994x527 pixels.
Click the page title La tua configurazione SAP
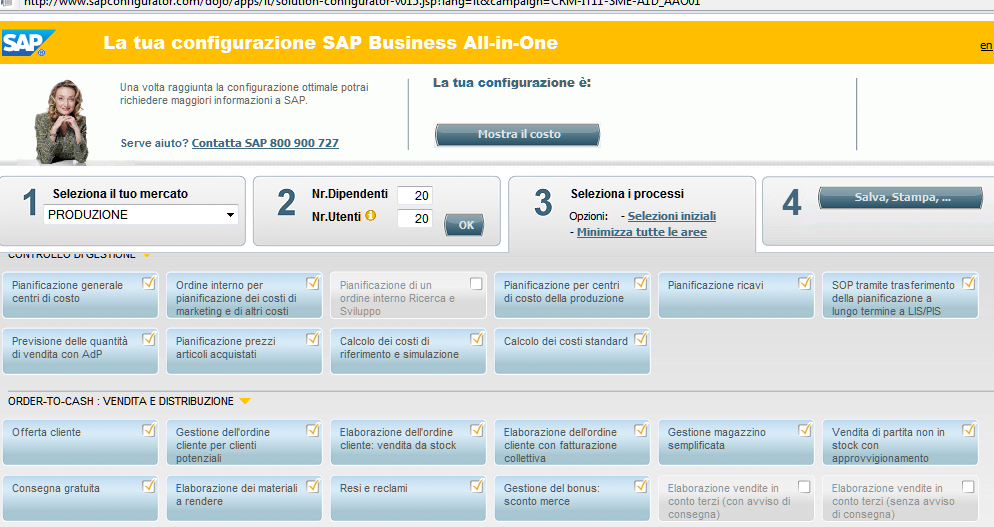tap(330, 43)
